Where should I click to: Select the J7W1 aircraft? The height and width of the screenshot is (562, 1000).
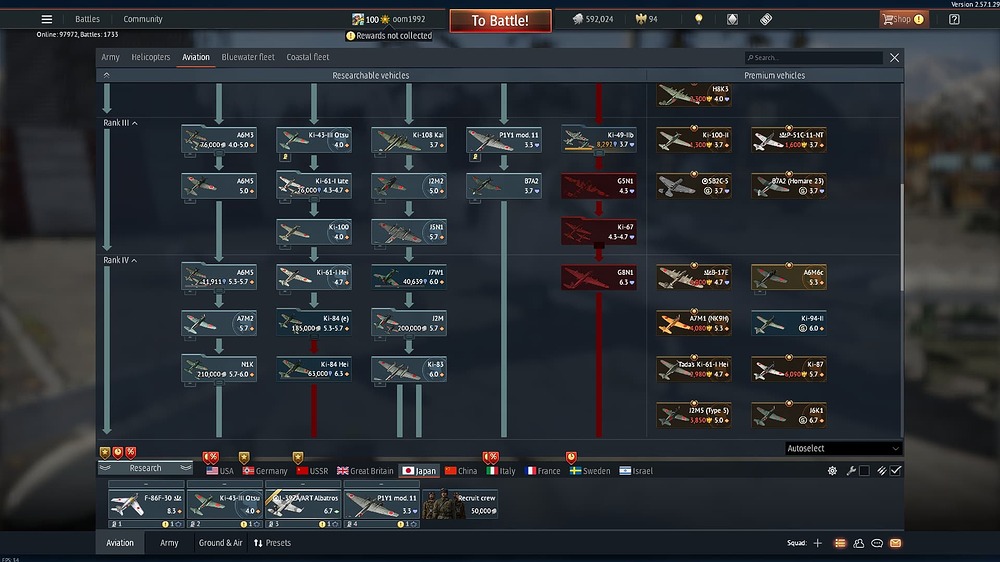[409, 277]
